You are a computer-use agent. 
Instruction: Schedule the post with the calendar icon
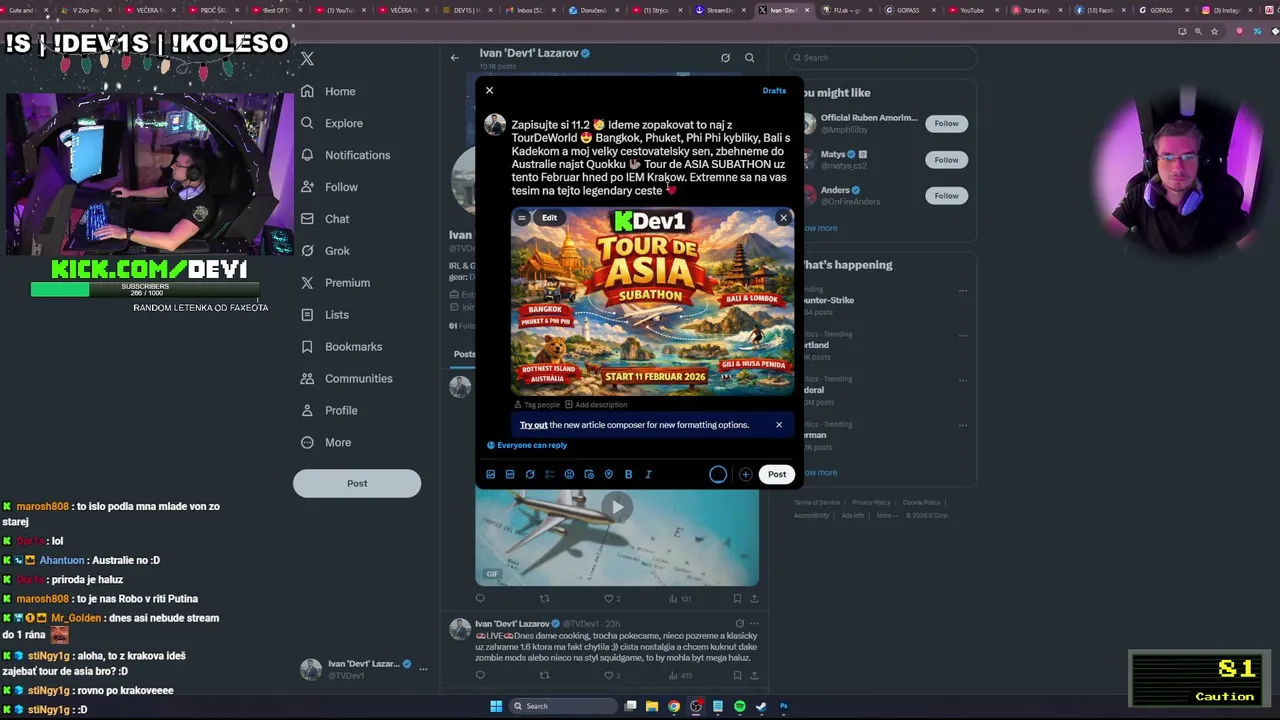point(589,475)
